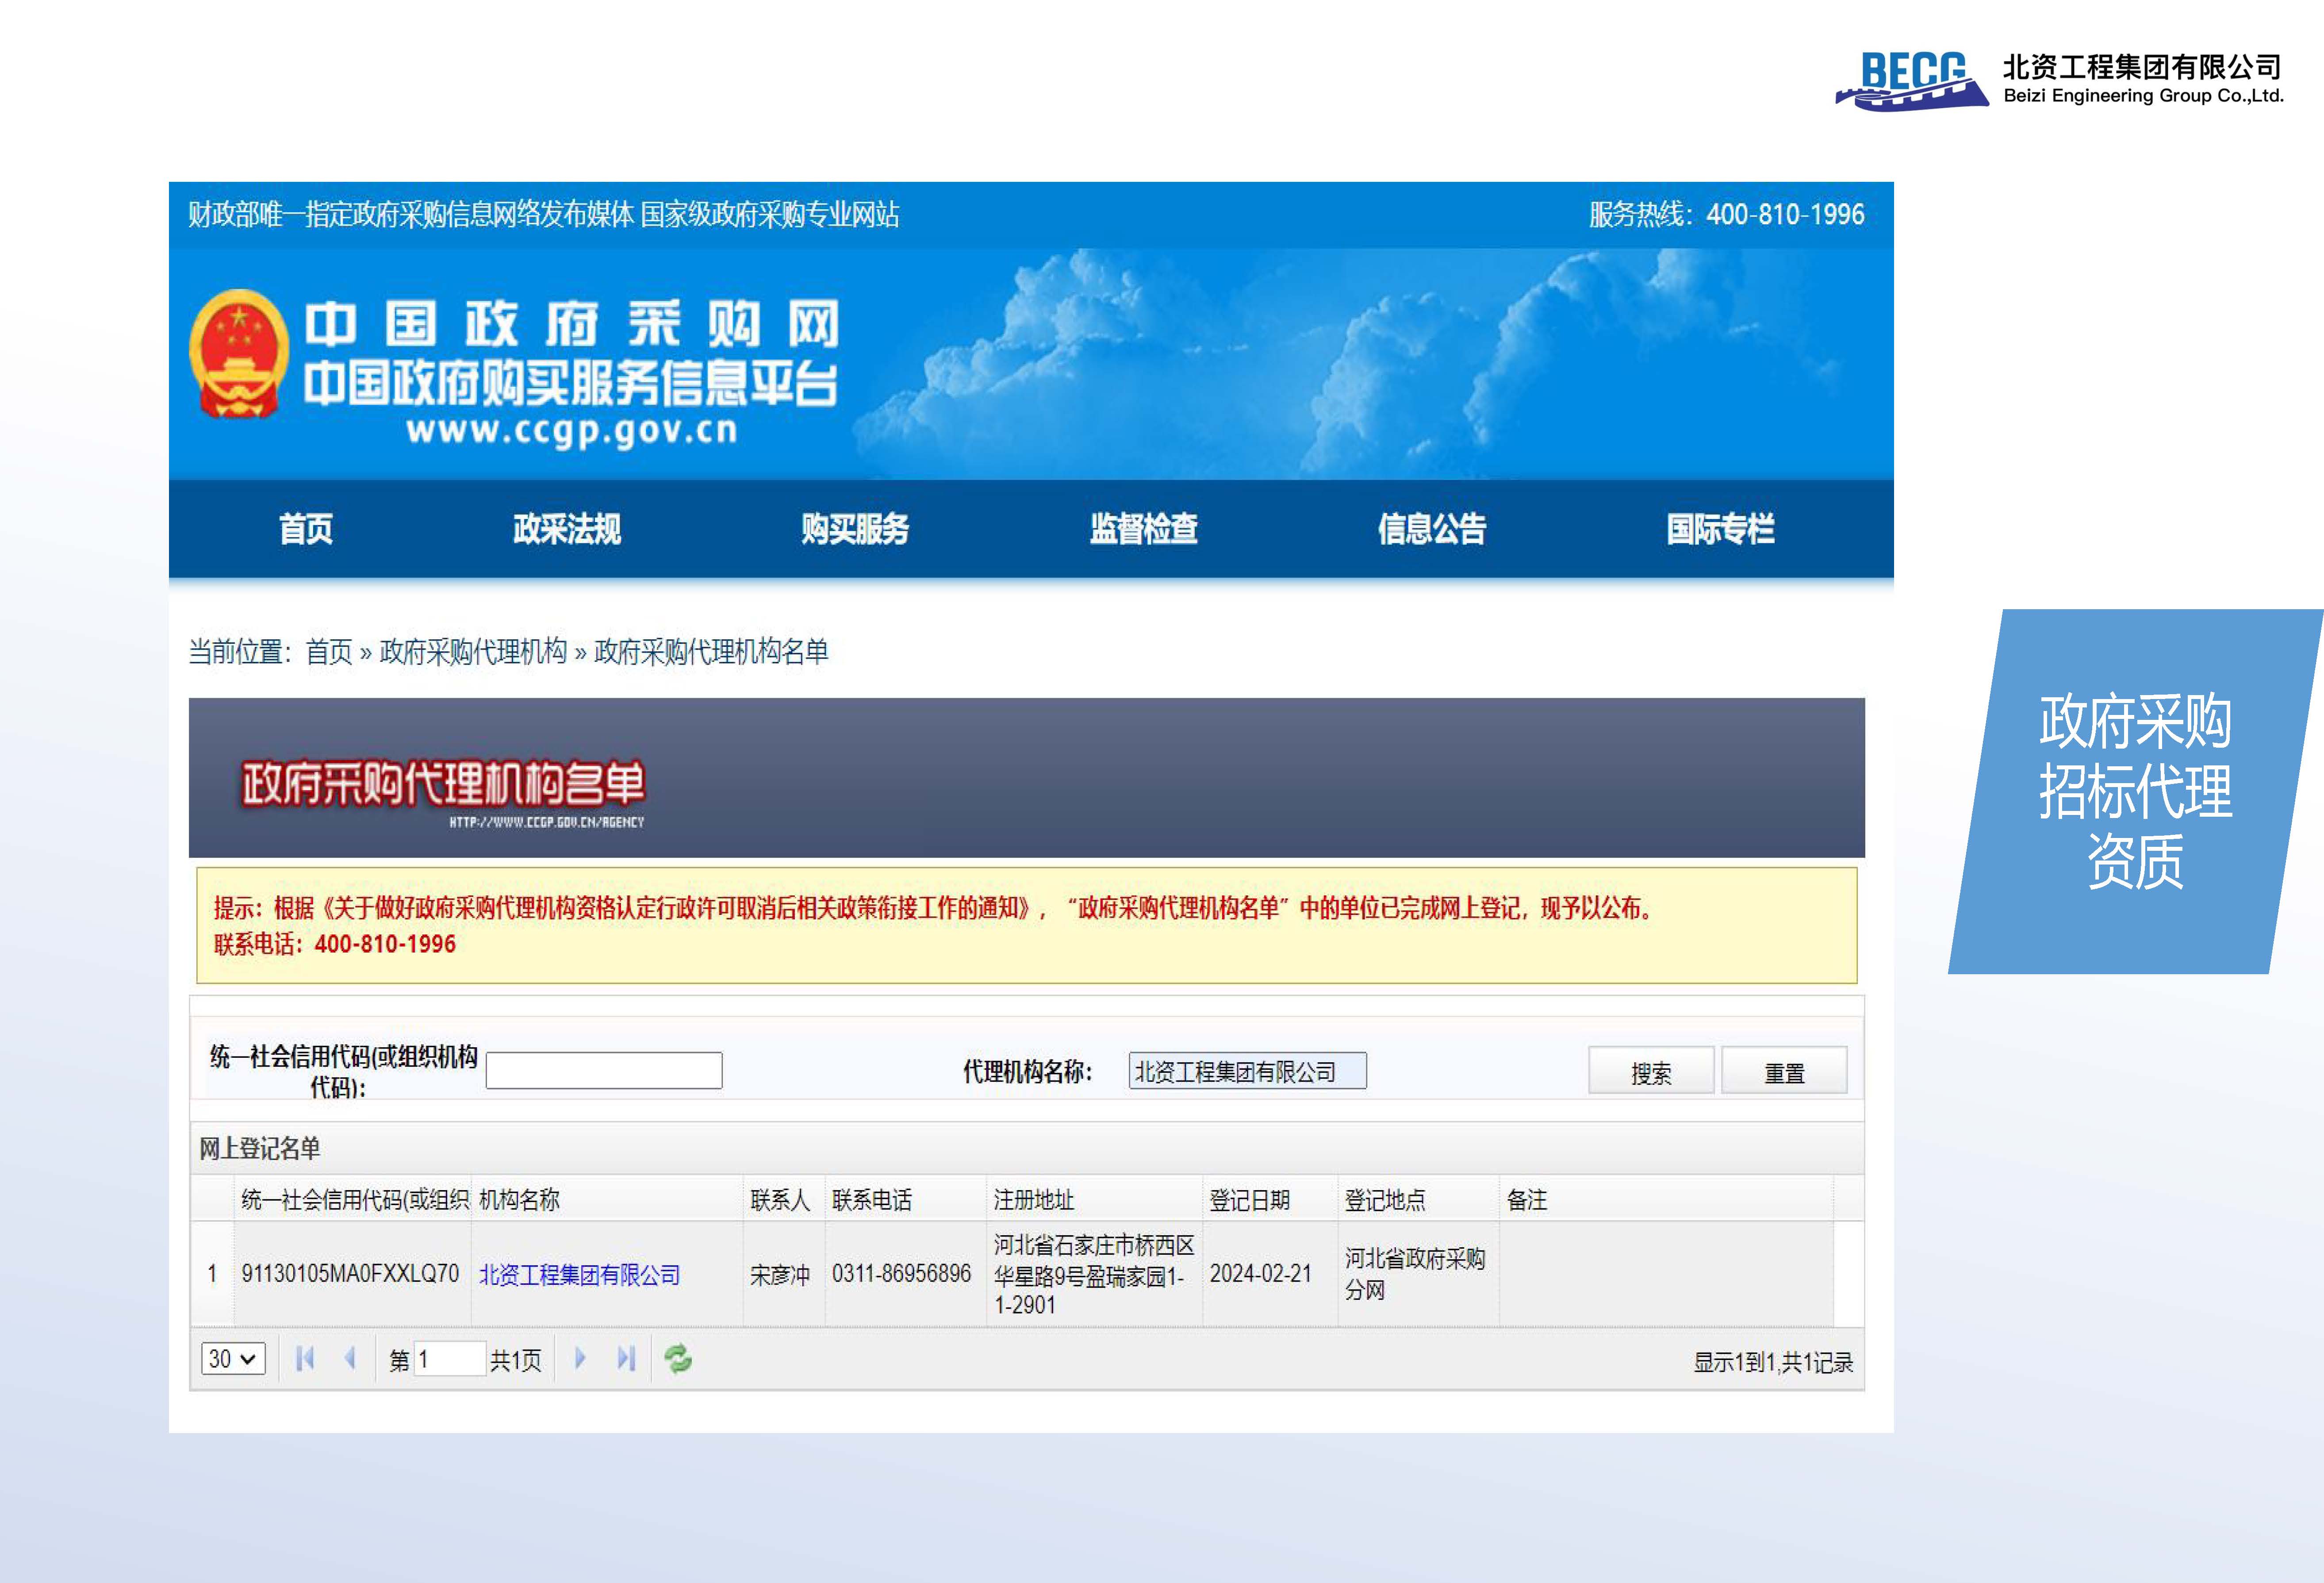Click 政府采购代理机构 breadcrumb link

pyautogui.click(x=473, y=652)
